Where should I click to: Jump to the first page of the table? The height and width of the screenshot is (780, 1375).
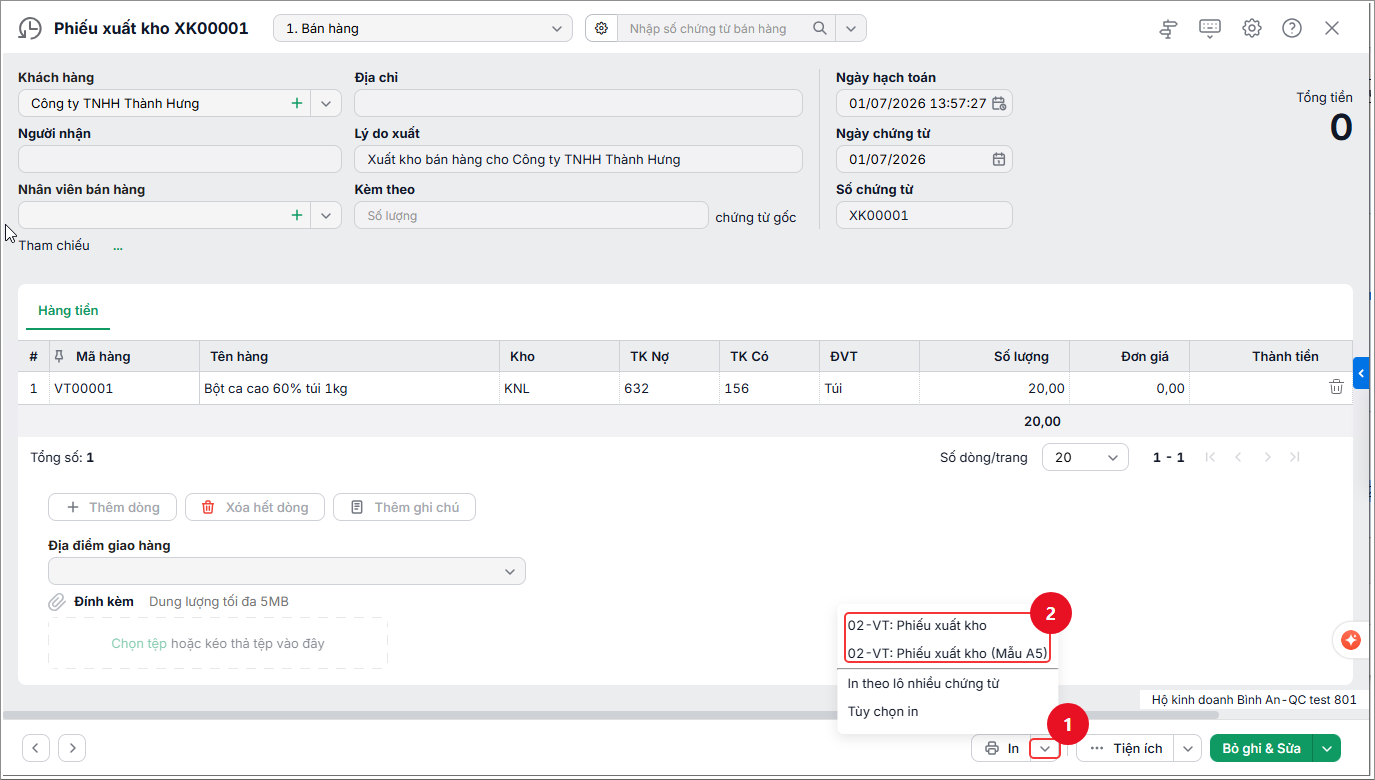(x=1211, y=457)
